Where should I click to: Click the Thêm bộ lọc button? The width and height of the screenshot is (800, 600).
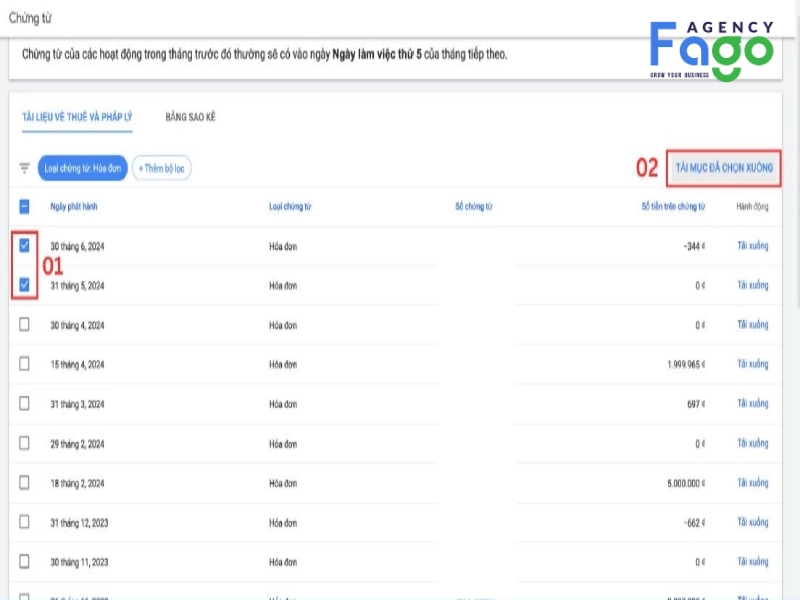161,168
